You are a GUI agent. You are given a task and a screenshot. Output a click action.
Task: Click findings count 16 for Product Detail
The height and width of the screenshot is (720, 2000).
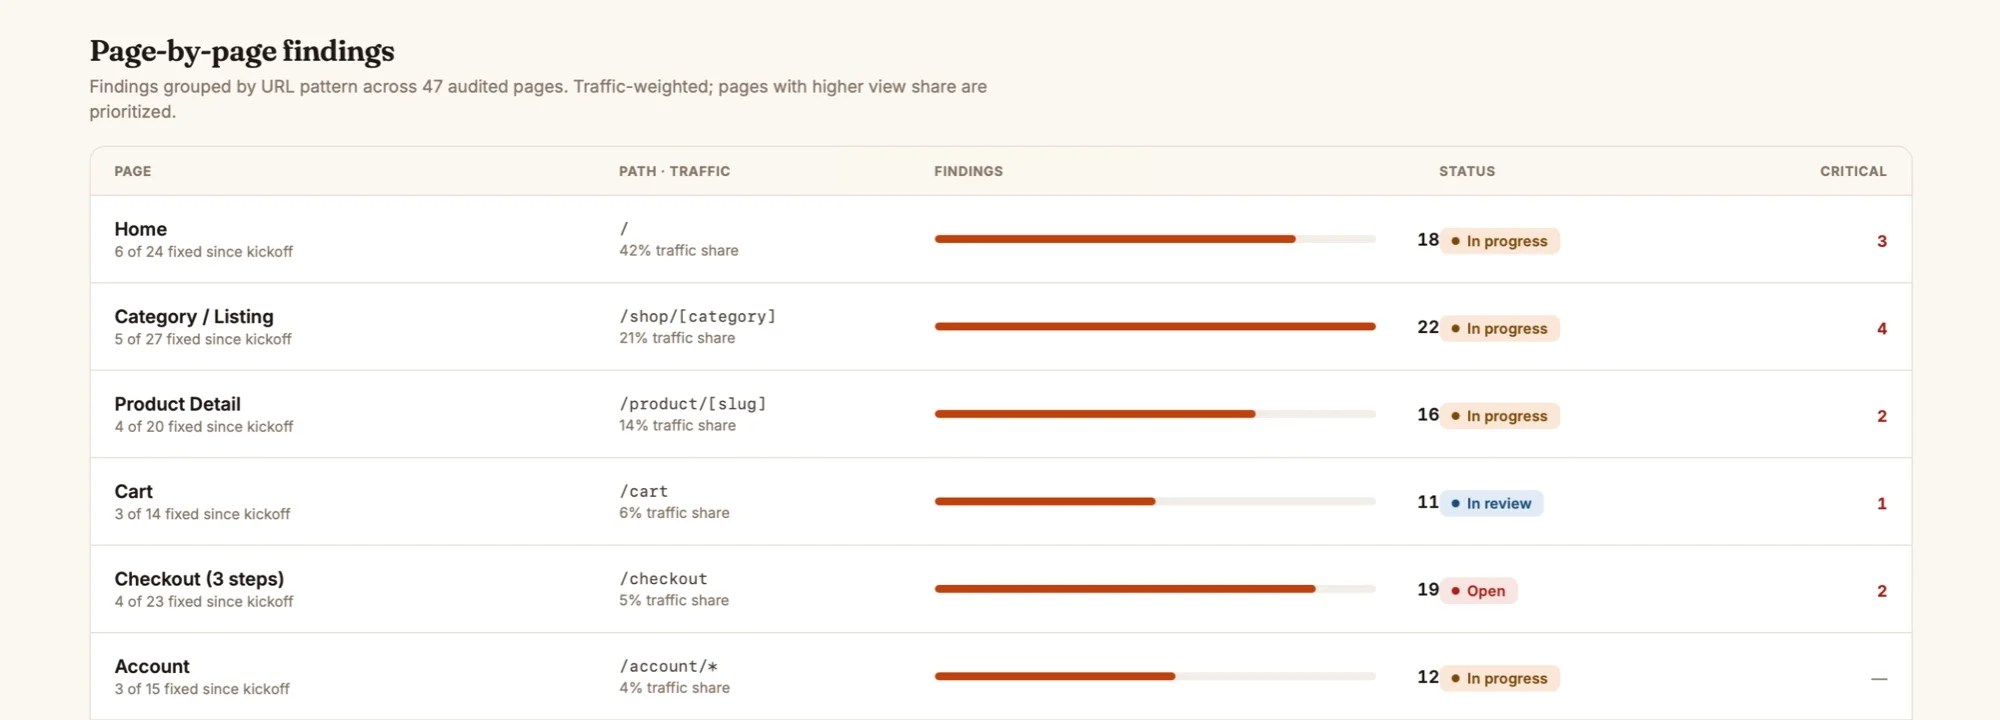[x=1428, y=415]
